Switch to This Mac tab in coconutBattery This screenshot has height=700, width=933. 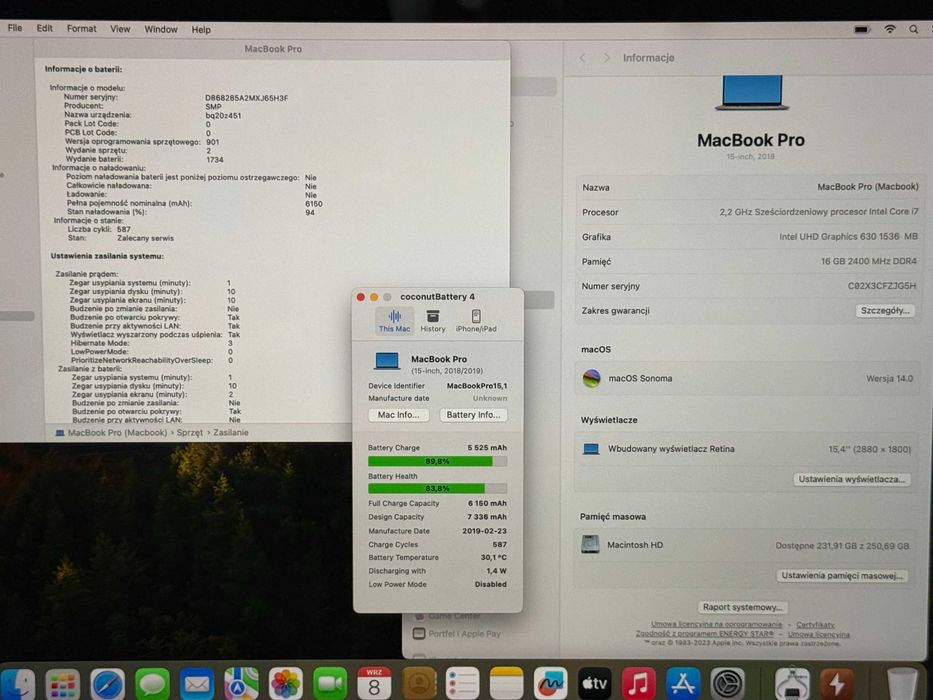click(395, 321)
